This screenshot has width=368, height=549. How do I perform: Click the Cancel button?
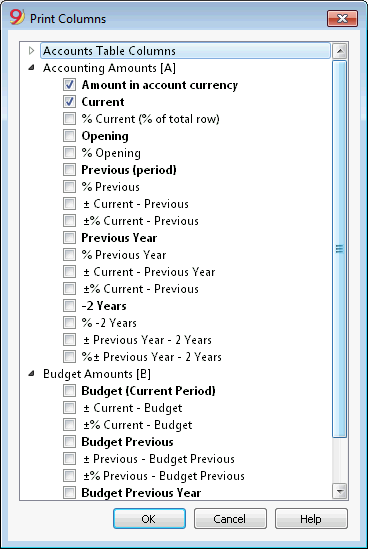(230, 519)
